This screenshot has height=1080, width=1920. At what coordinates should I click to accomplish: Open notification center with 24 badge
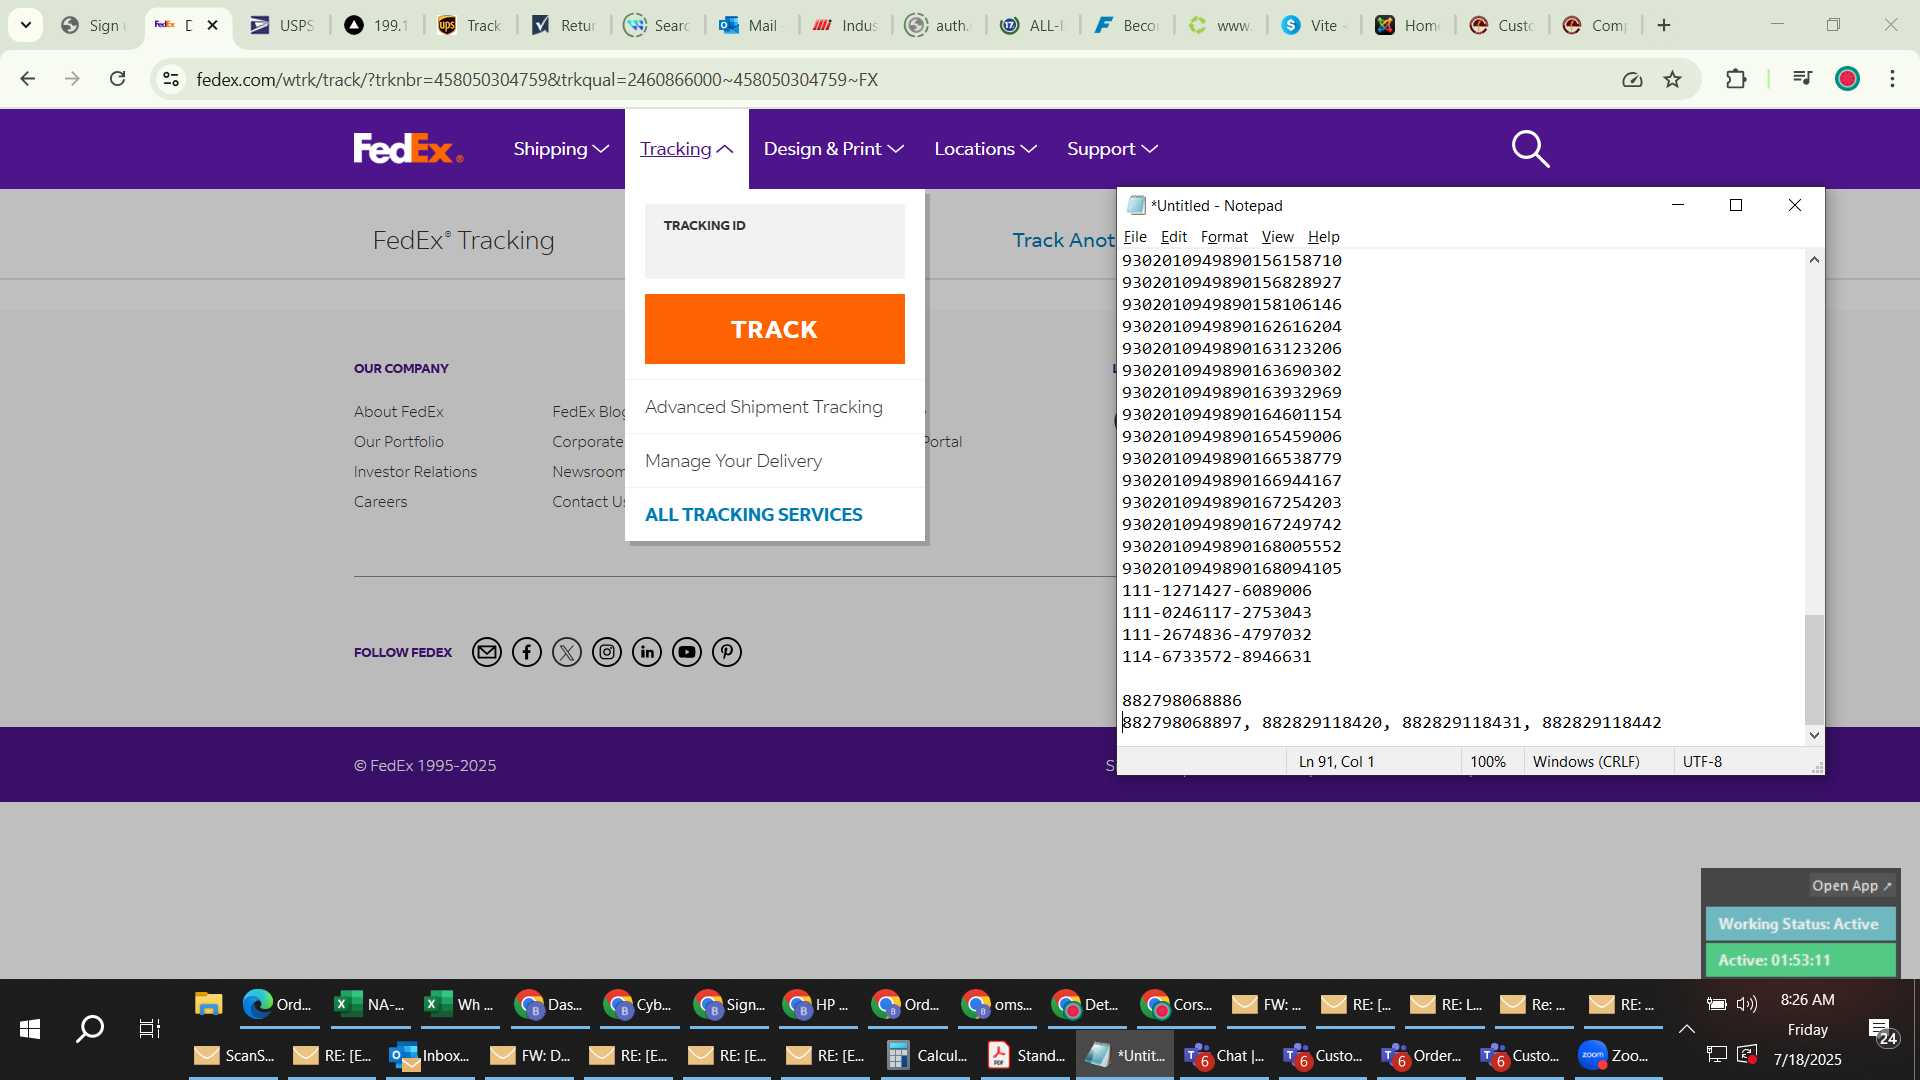tap(1881, 1032)
